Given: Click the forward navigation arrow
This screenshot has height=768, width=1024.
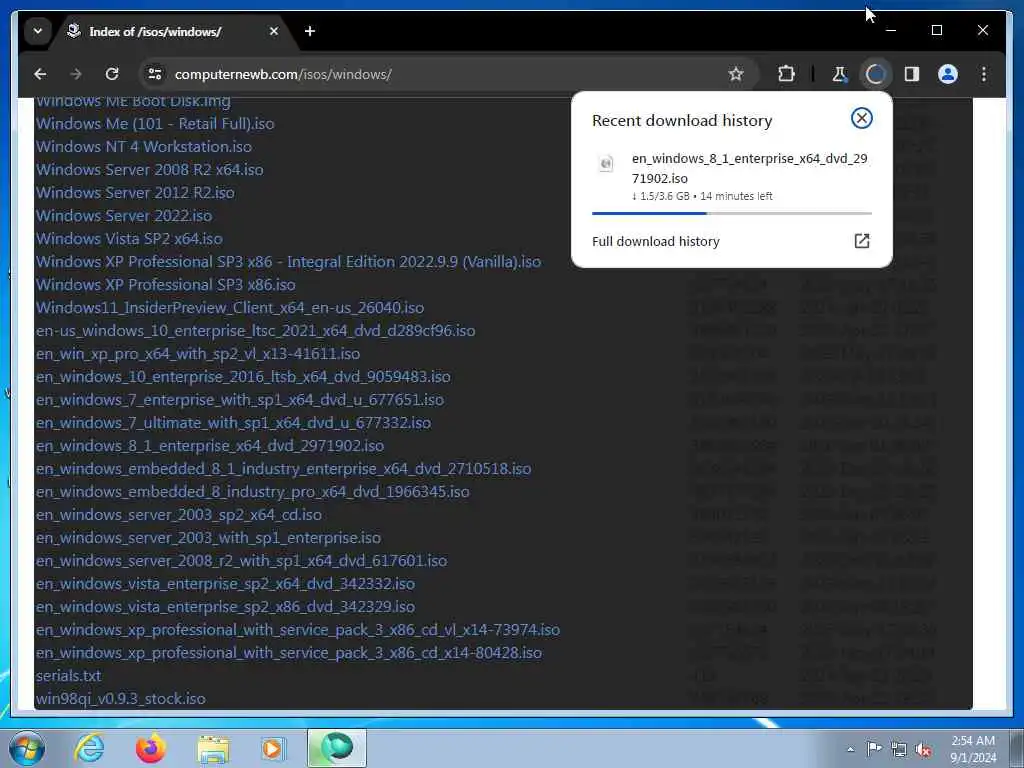Looking at the screenshot, I should tap(76, 74).
